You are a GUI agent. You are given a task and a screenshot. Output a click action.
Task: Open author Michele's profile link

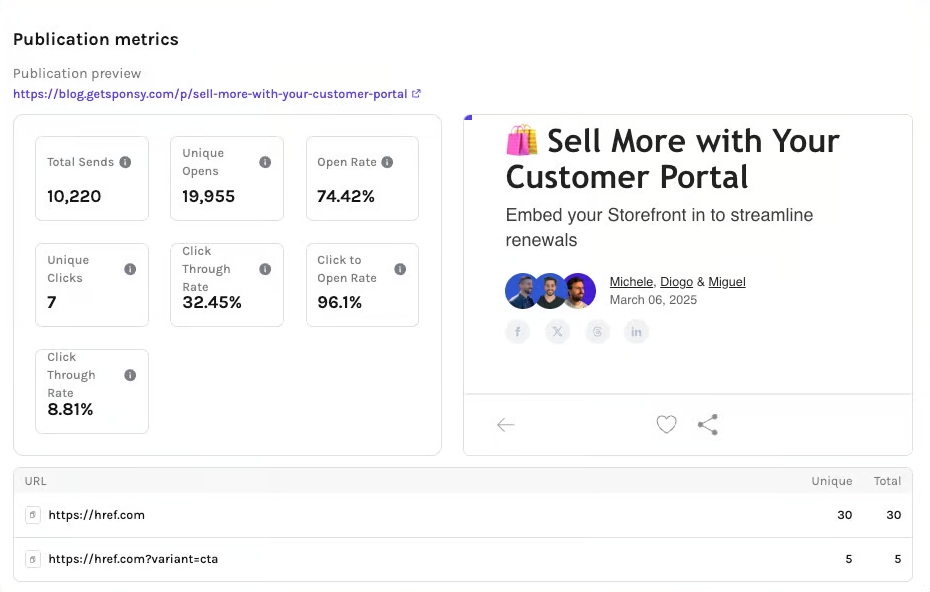pyautogui.click(x=632, y=282)
